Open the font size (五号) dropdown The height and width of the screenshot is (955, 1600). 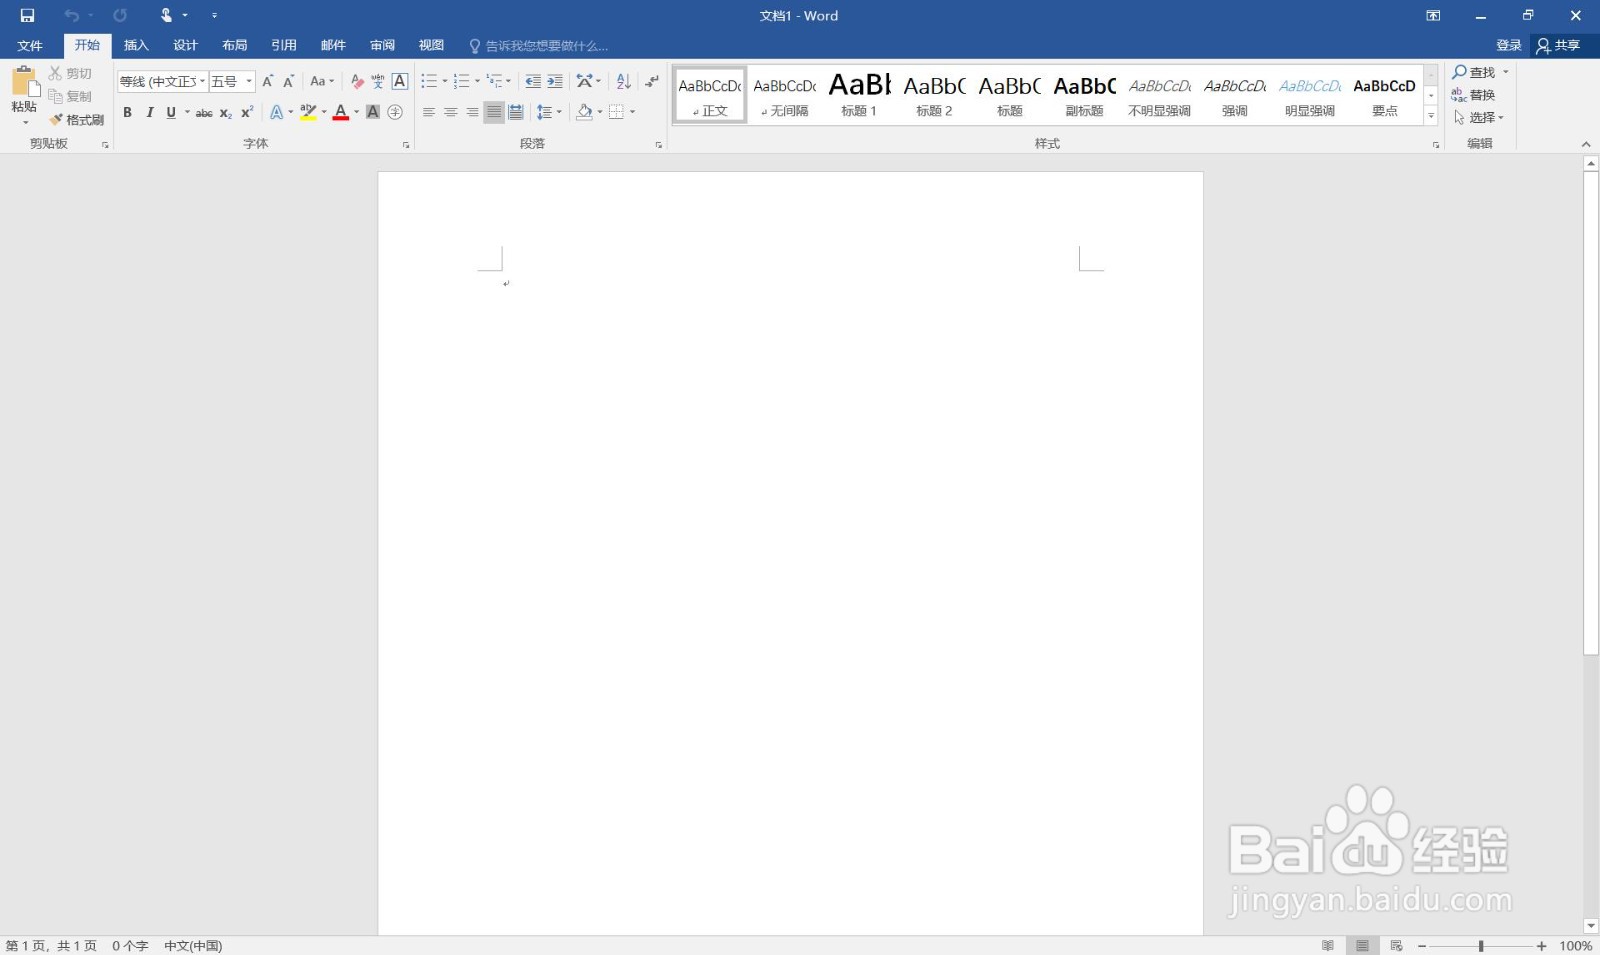point(249,81)
